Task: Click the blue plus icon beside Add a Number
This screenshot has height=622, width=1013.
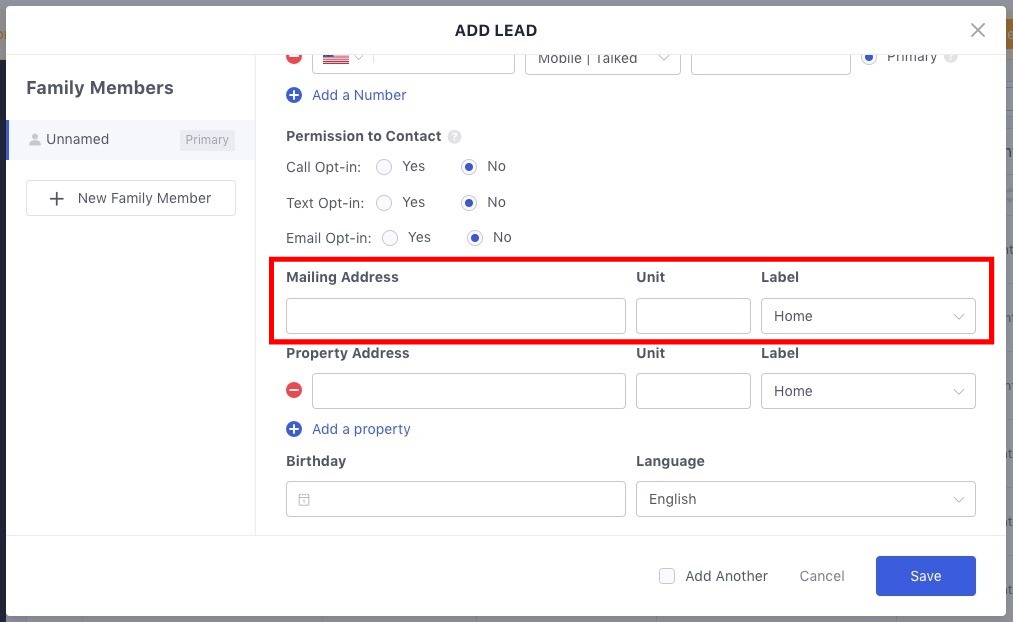Action: pyautogui.click(x=294, y=95)
